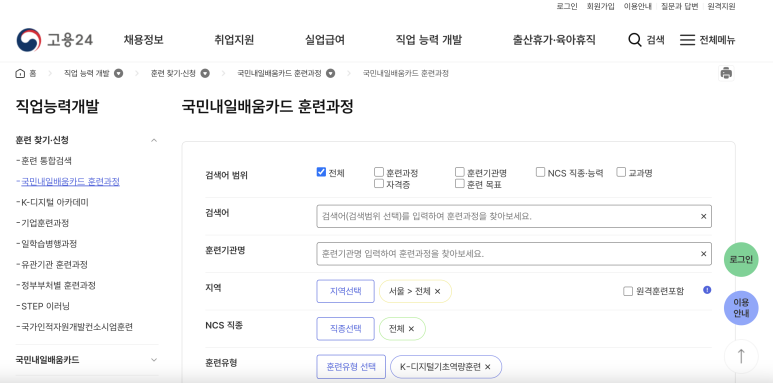Image resolution: width=773 pixels, height=383 pixels.
Task: Open 국민내일배움카드 훈련과정 sidebar link
Action: point(70,181)
